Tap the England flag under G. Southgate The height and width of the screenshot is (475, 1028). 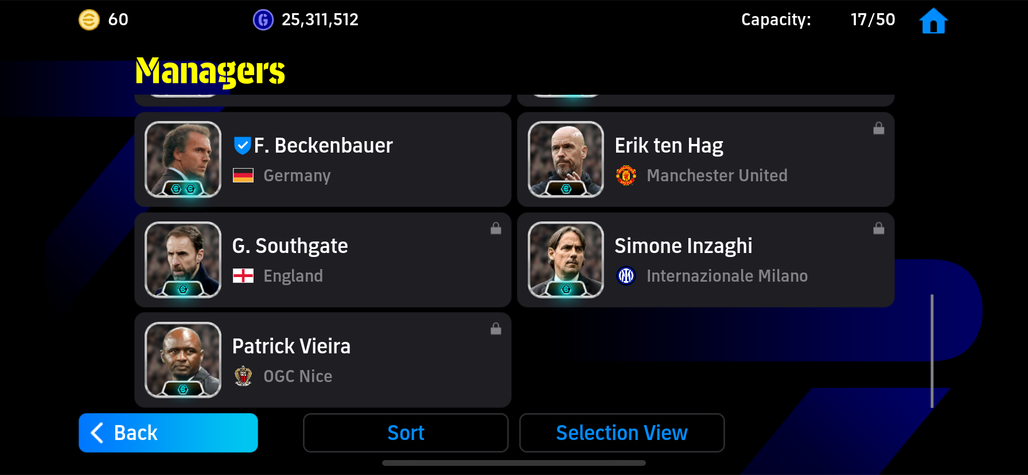click(x=243, y=276)
